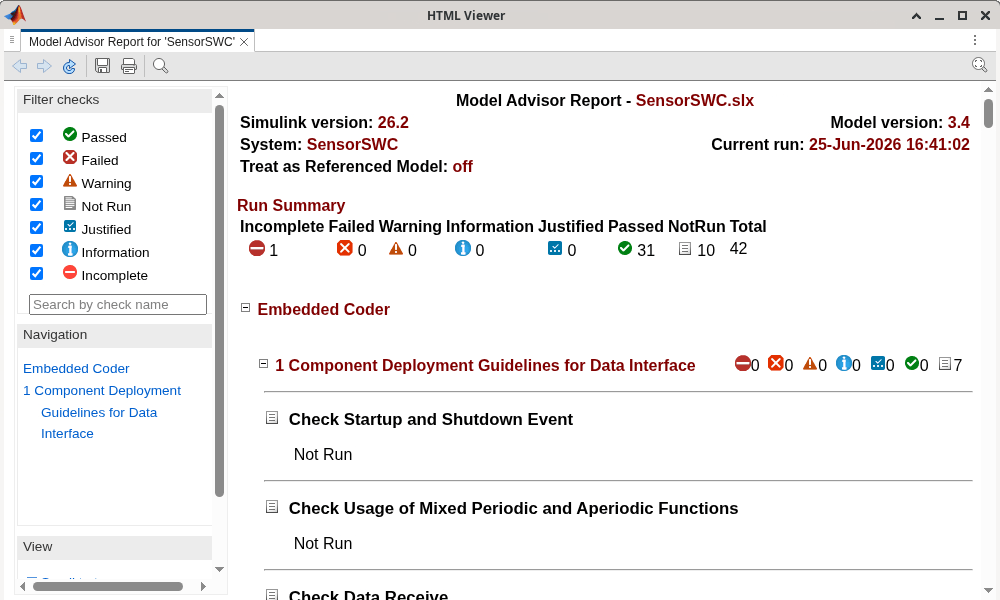1000x600 pixels.
Task: Click the Navigation panel header
Action: point(115,335)
